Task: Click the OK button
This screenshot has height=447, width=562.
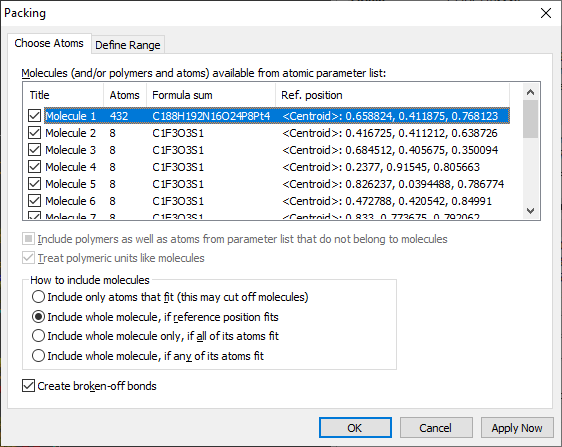Action: point(355,428)
